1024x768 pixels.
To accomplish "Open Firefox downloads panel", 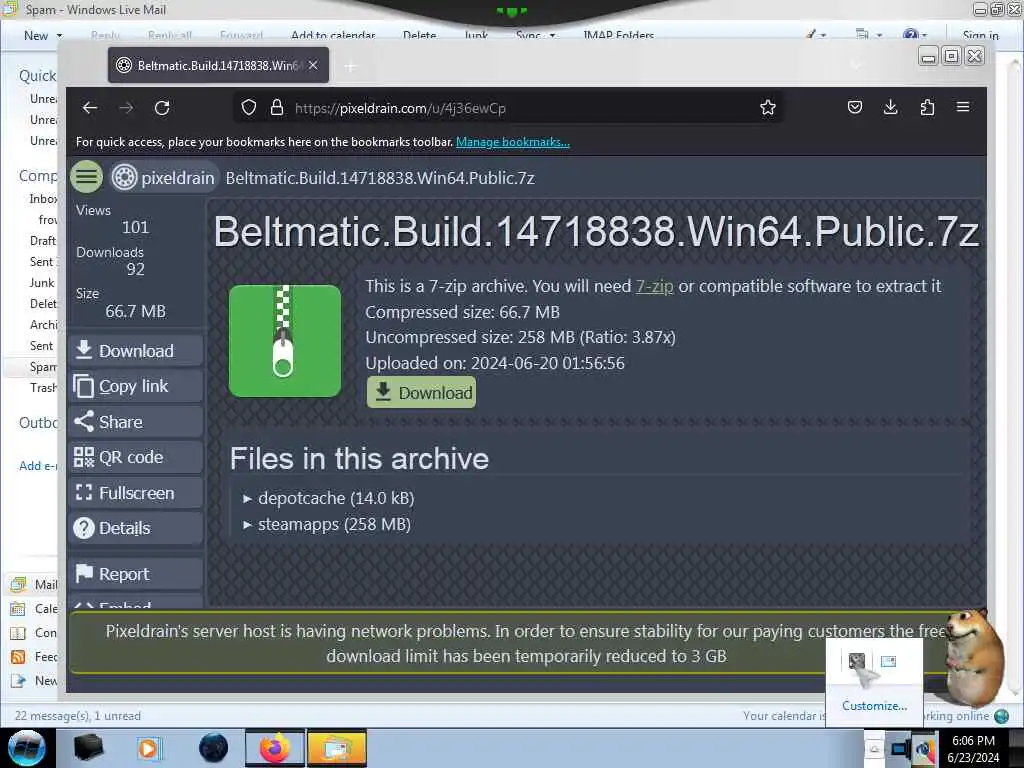I will click(890, 107).
